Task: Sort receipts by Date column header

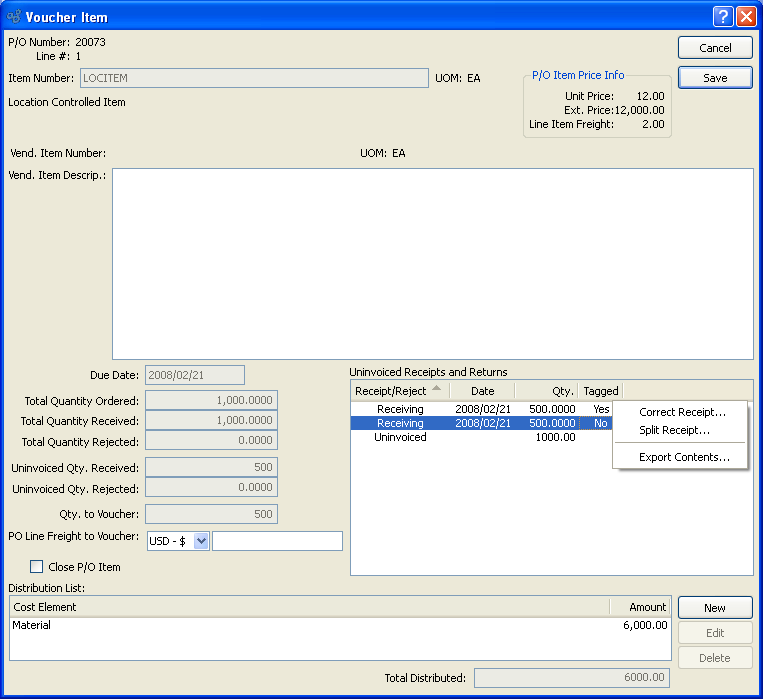Action: [x=482, y=391]
